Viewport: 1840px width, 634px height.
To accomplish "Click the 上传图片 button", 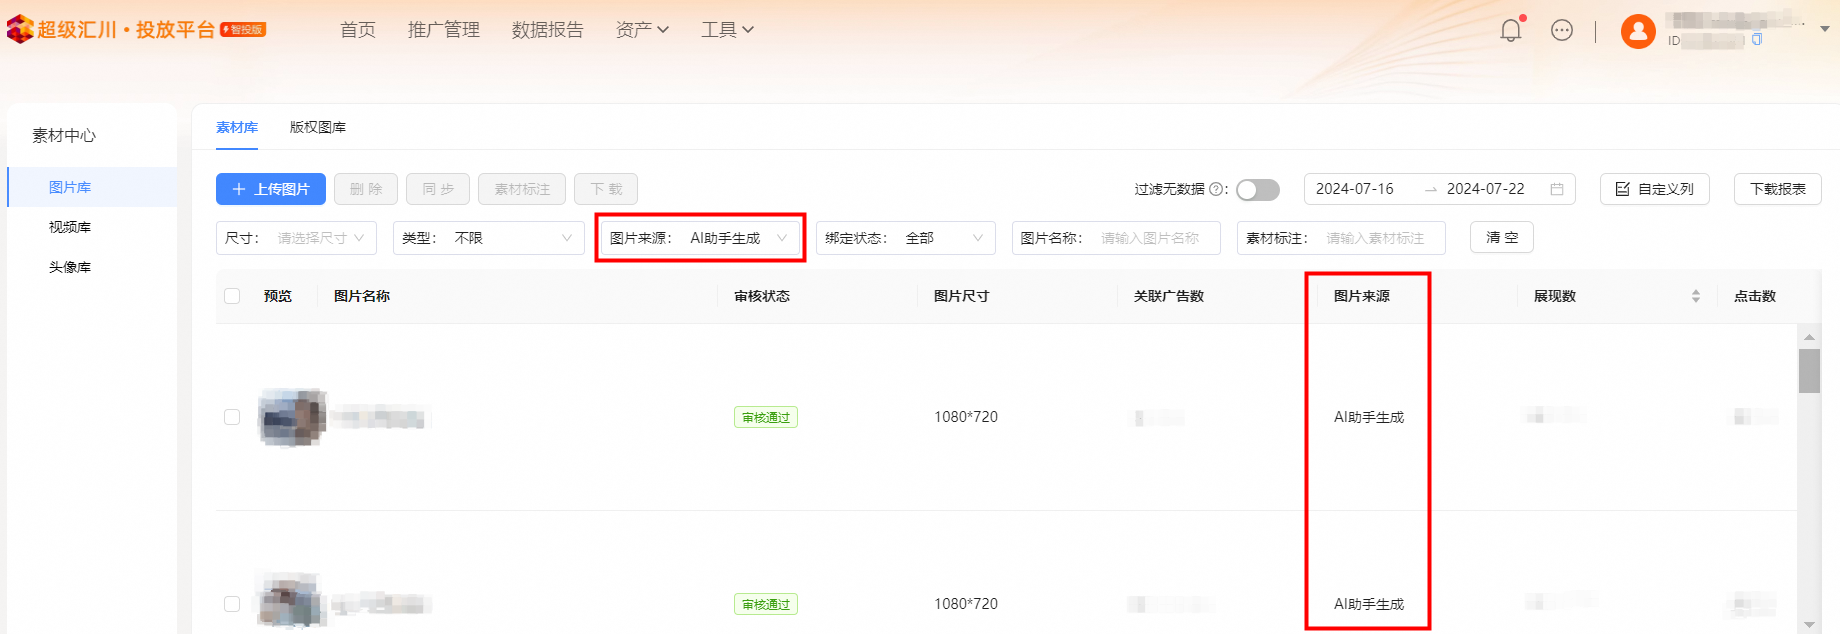I will pos(271,189).
